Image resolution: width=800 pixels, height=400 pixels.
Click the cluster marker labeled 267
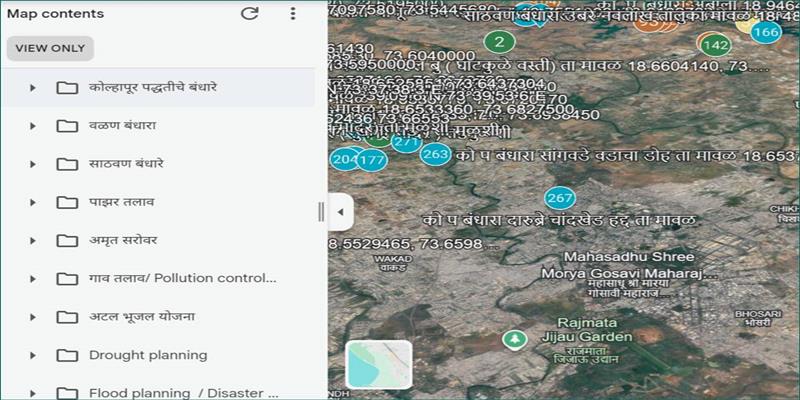click(x=559, y=198)
